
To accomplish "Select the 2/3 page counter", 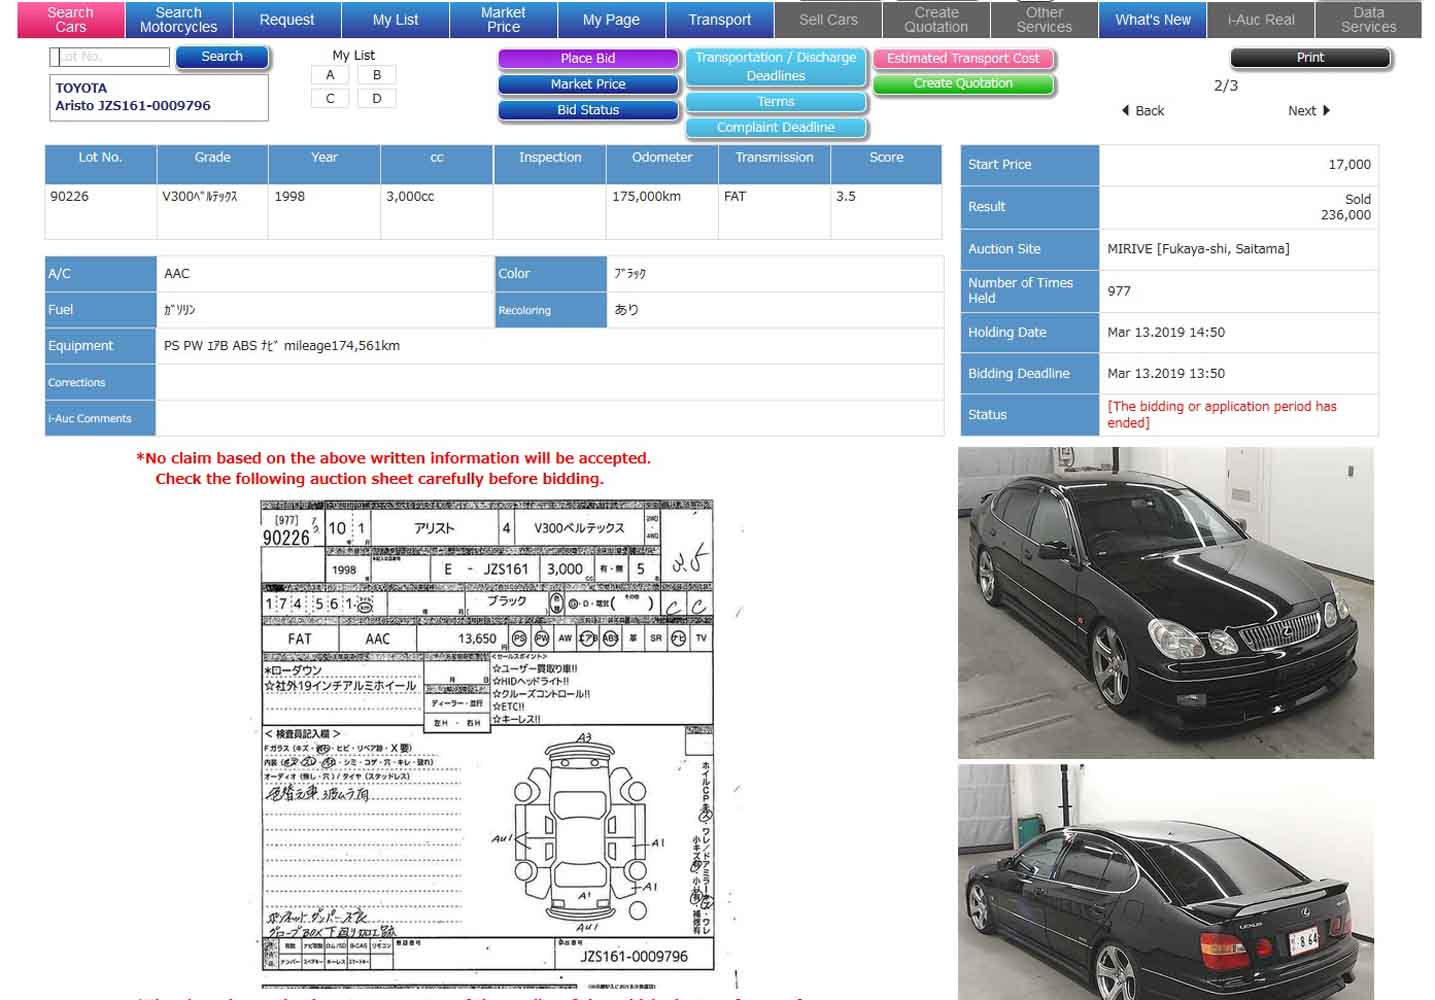I will (x=1225, y=86).
